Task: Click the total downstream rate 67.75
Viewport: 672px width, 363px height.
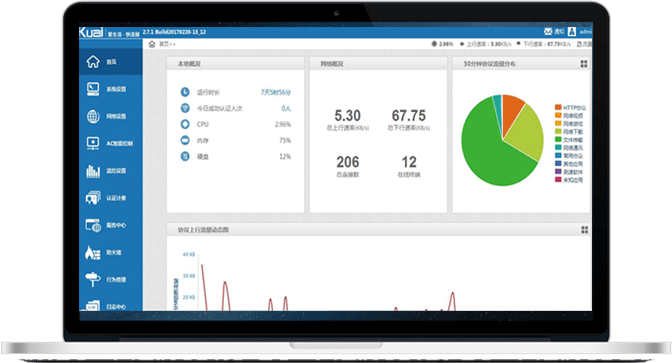Action: [409, 116]
